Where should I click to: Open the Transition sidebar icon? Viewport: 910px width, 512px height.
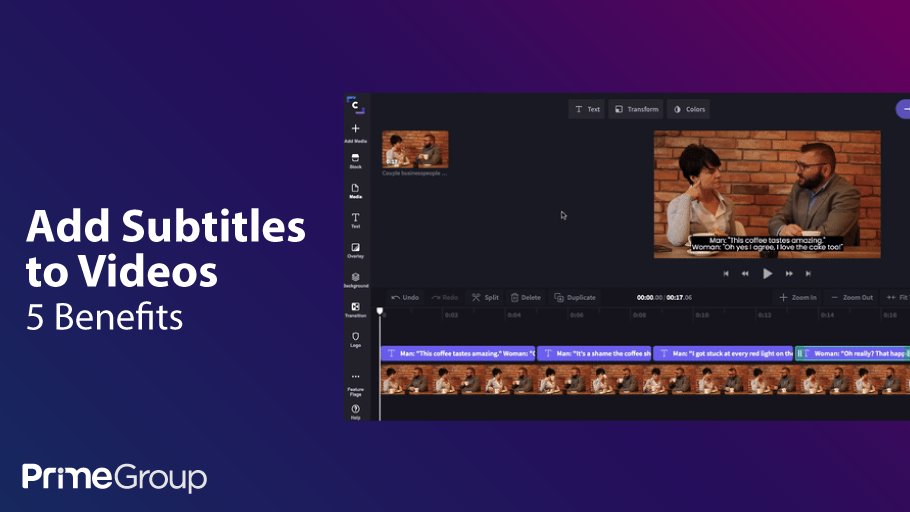[x=356, y=310]
